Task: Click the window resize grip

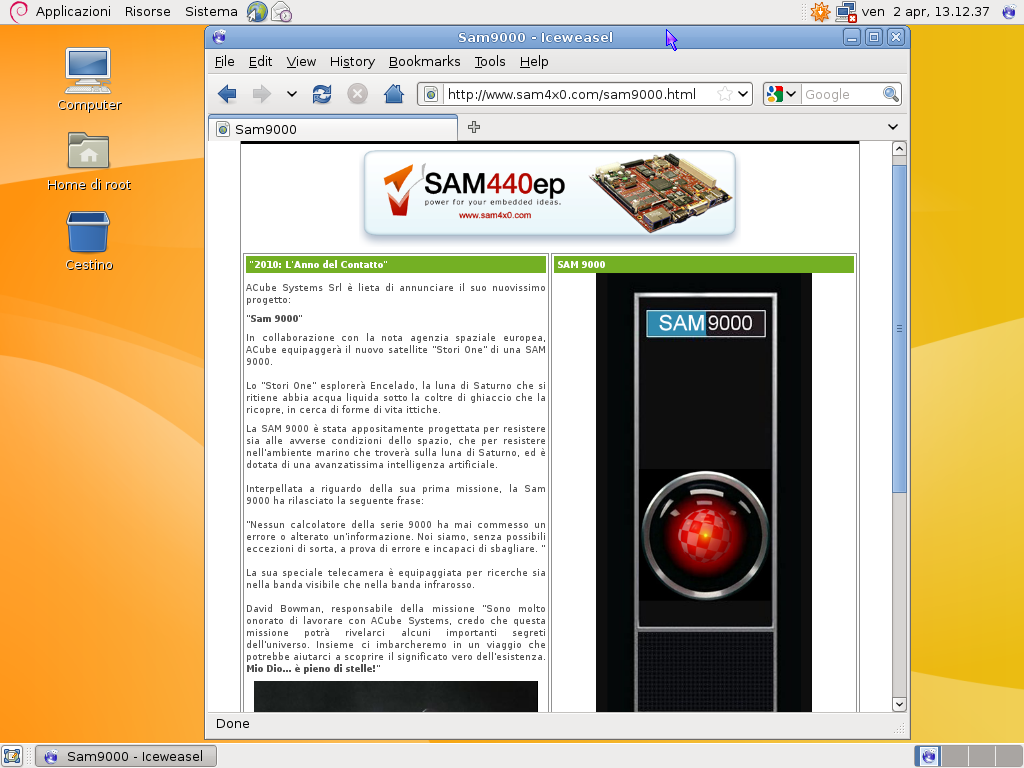Action: (x=899, y=728)
